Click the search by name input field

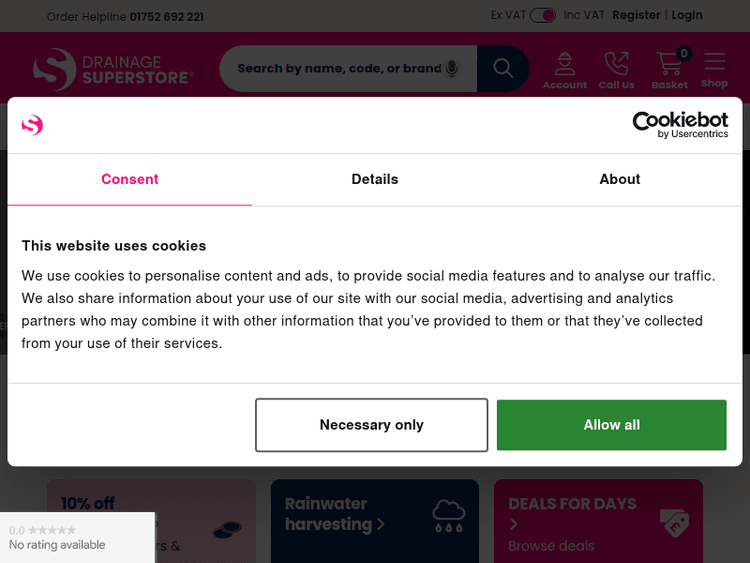(x=338, y=68)
